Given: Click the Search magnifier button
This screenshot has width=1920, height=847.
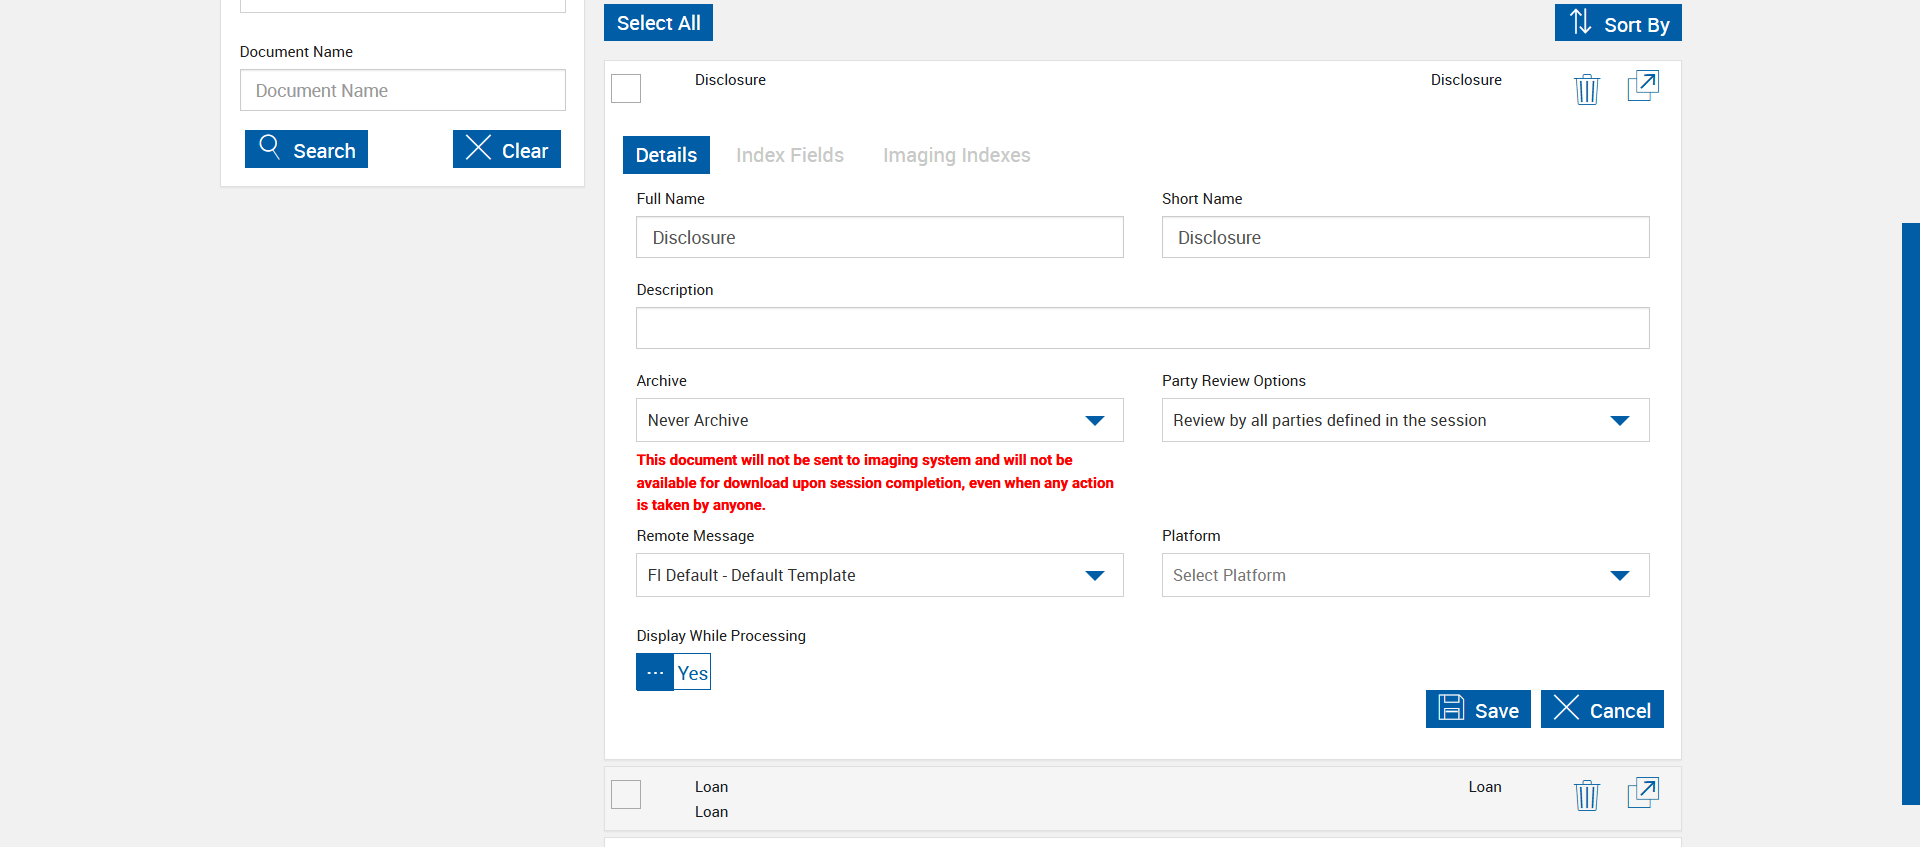Looking at the screenshot, I should click(306, 150).
